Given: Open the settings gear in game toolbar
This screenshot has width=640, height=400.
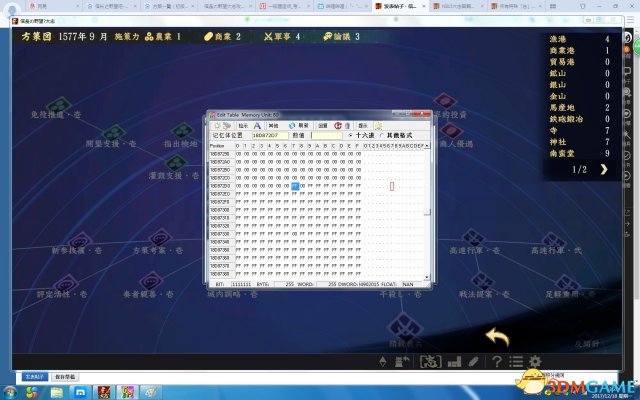Looking at the screenshot, I should [535, 361].
